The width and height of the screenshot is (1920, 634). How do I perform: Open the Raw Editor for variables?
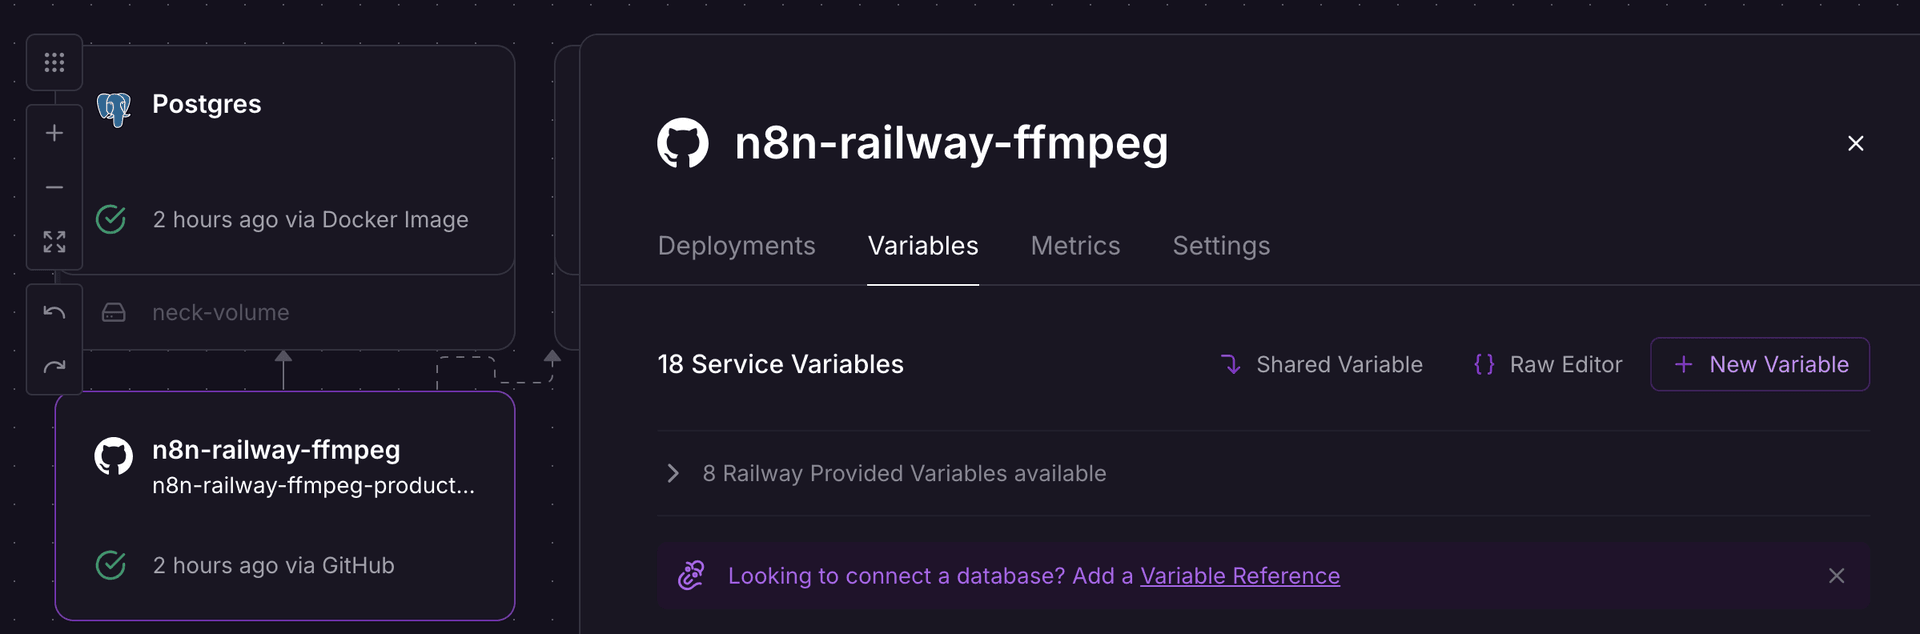coord(1547,364)
